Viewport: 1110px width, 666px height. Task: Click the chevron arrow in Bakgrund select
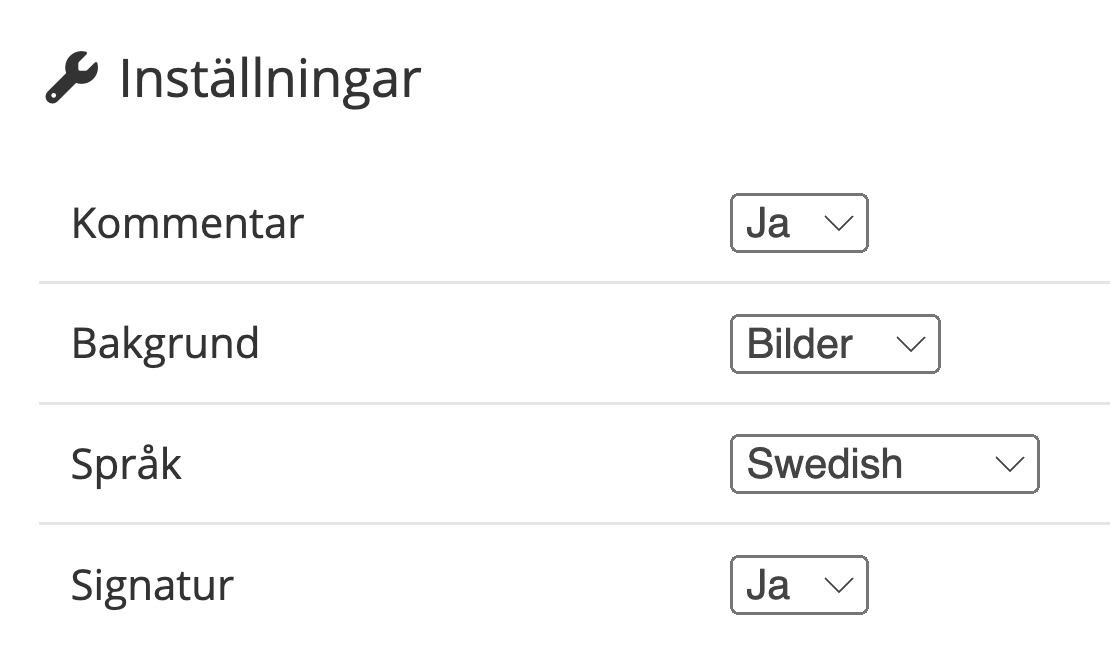pyautogui.click(x=910, y=345)
